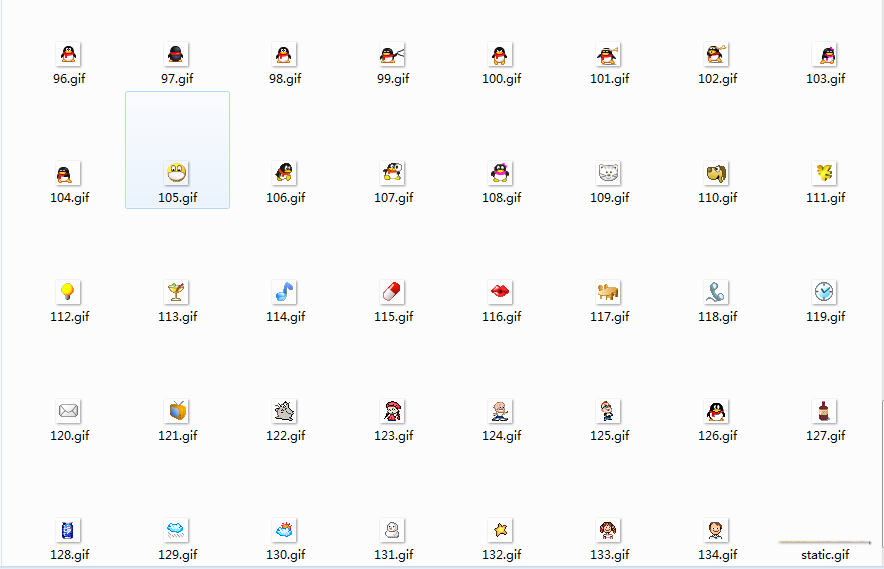Screen dimensions: 884x569
Task: Select the 123.gif red hat girl icon
Action: coord(392,411)
